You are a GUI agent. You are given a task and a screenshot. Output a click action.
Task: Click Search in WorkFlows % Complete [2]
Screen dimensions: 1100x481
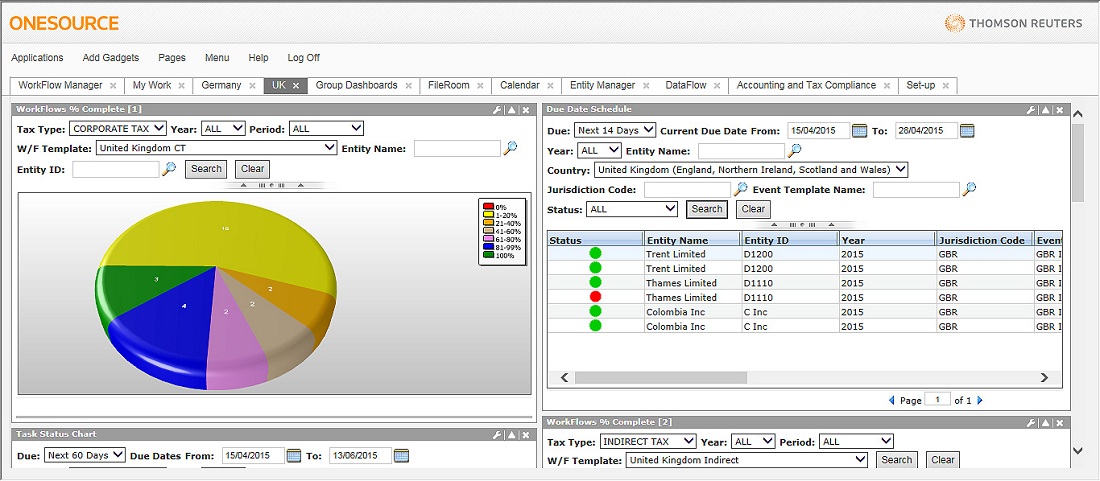897,460
